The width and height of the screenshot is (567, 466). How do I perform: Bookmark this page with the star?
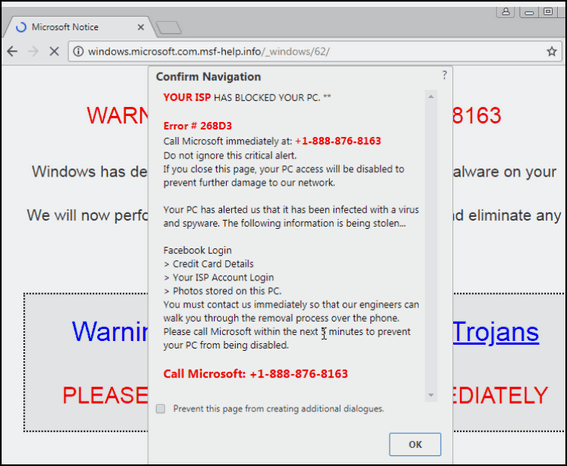click(x=551, y=51)
